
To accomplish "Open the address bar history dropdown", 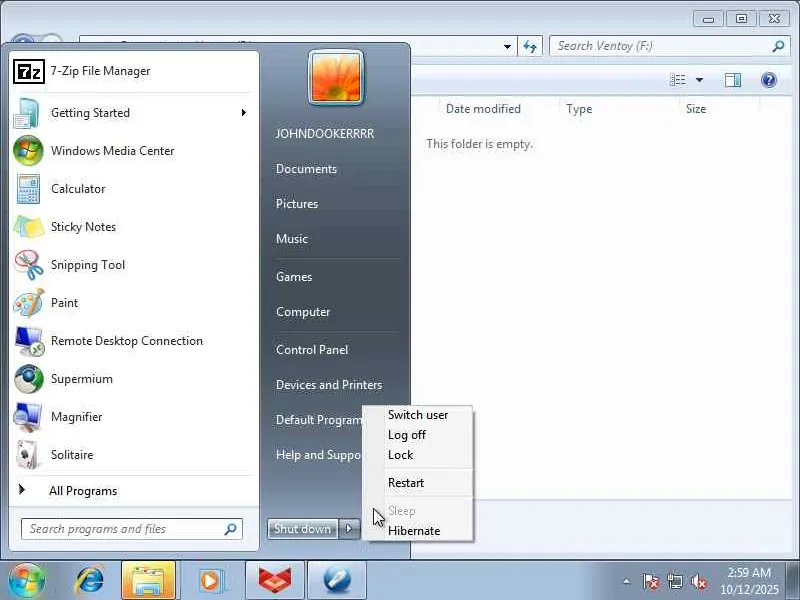I will tap(507, 46).
